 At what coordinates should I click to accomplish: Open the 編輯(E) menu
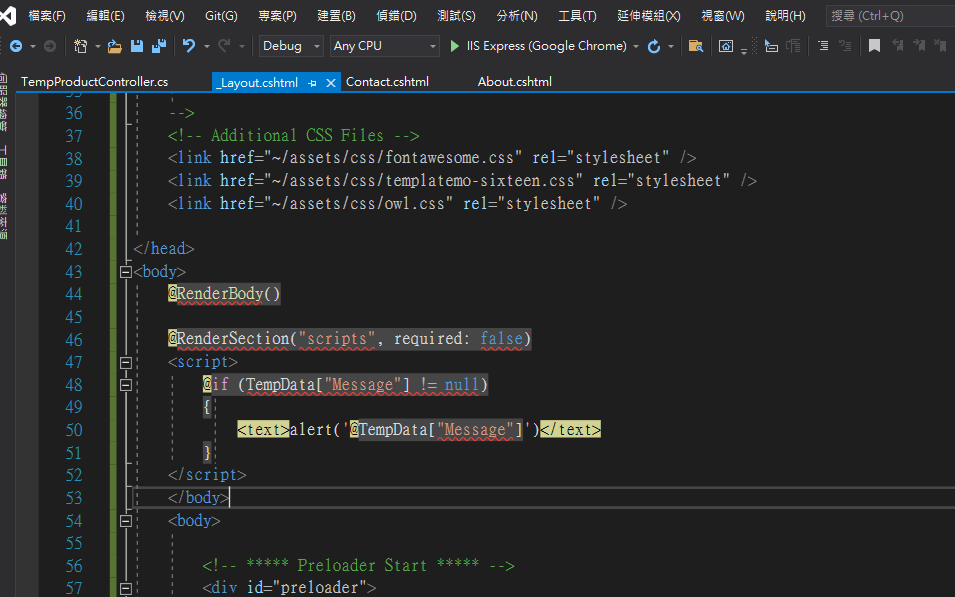click(105, 16)
